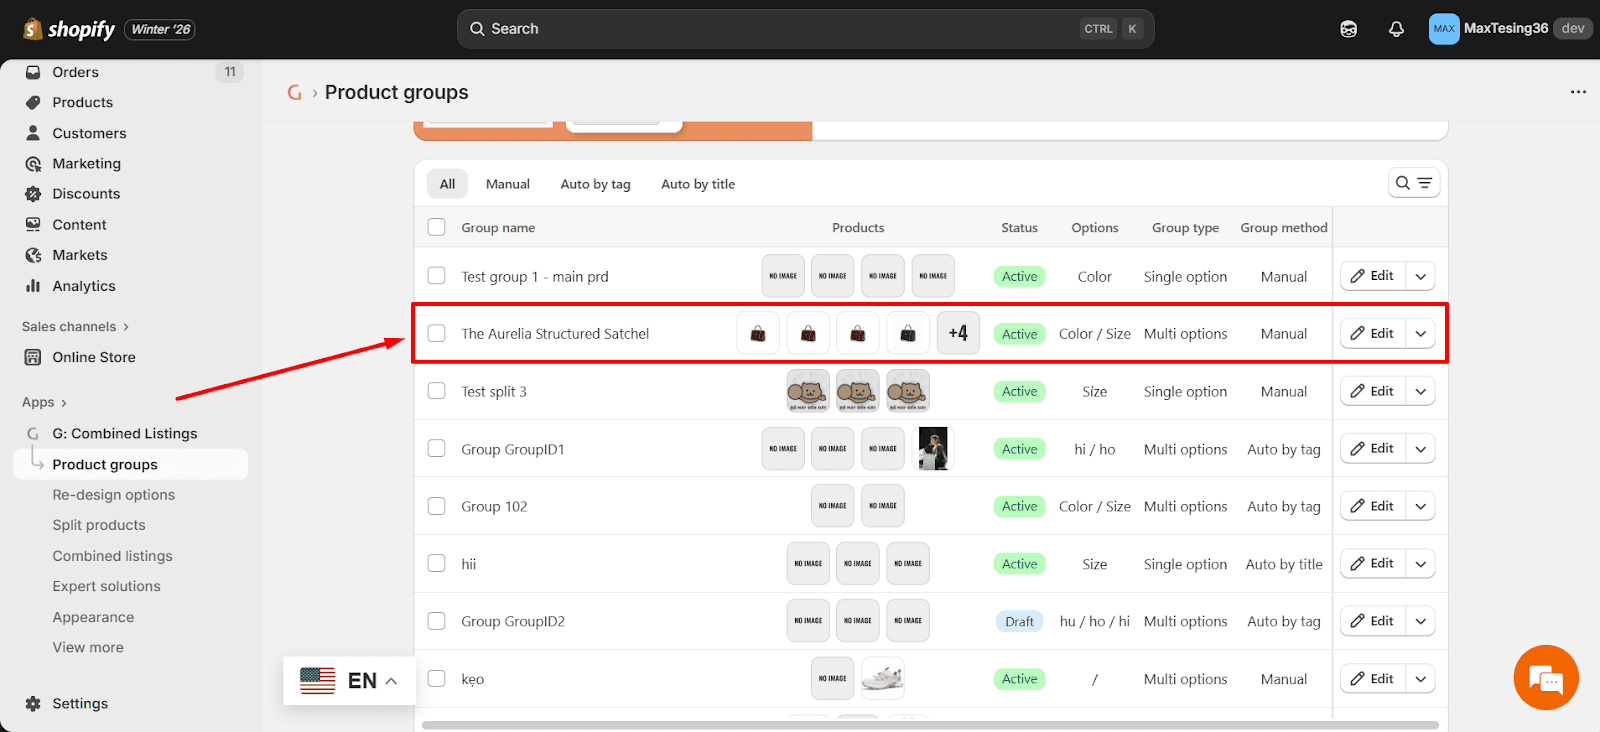Open Customers via its person icon
The width and height of the screenshot is (1600, 732).
33,133
